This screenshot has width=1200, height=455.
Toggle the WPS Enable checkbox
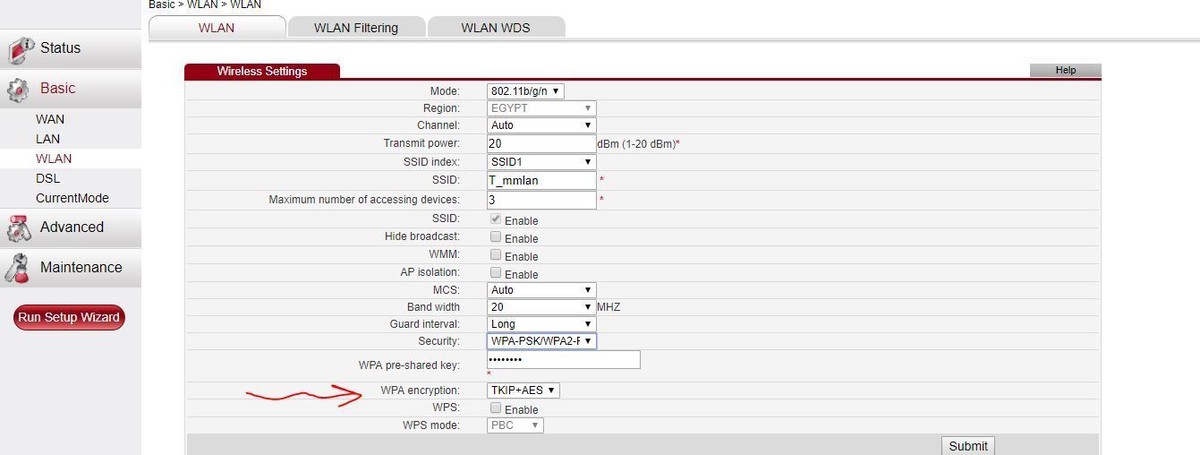(495, 409)
